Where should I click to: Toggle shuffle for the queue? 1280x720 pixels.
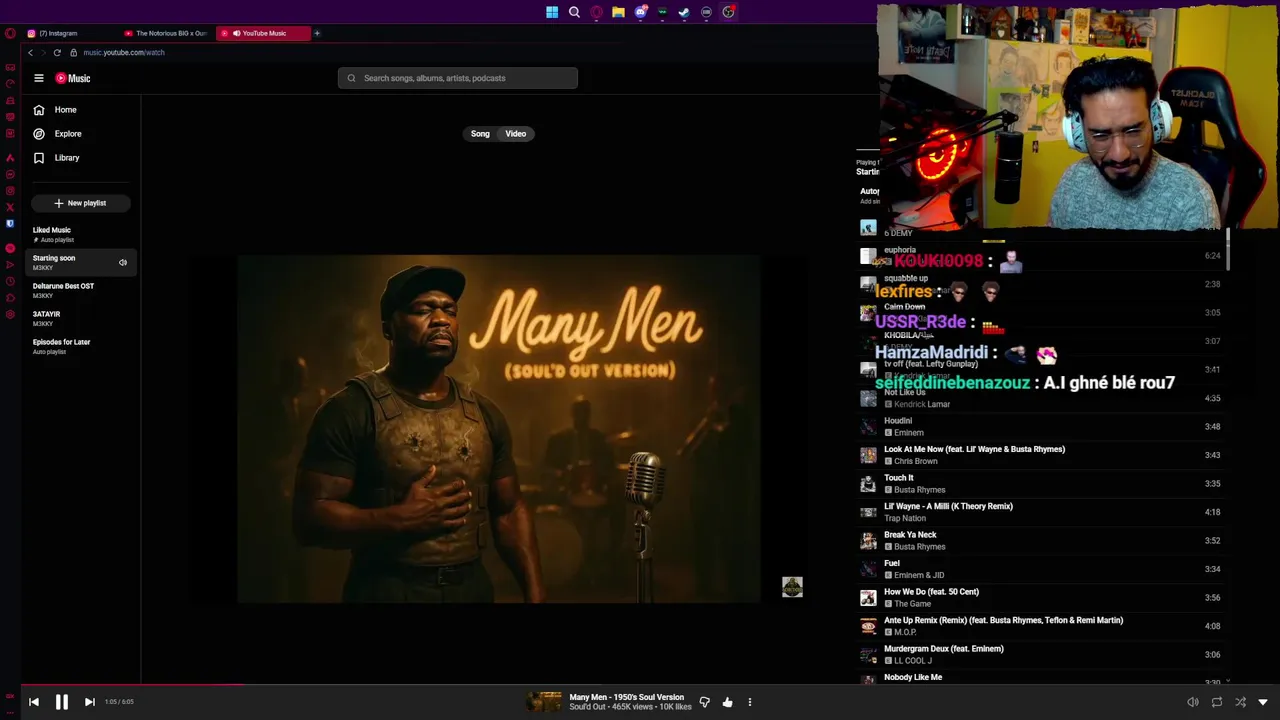pyautogui.click(x=1241, y=702)
